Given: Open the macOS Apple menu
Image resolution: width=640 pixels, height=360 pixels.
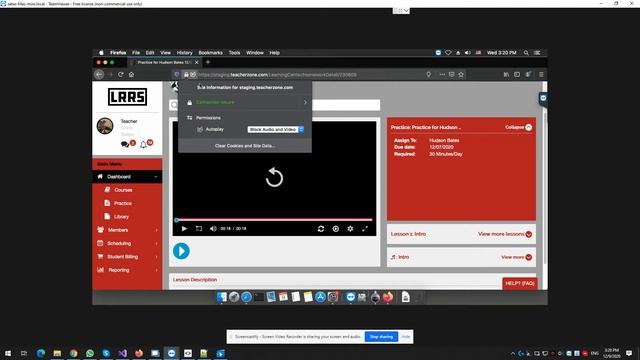Looking at the screenshot, I should tap(101, 53).
